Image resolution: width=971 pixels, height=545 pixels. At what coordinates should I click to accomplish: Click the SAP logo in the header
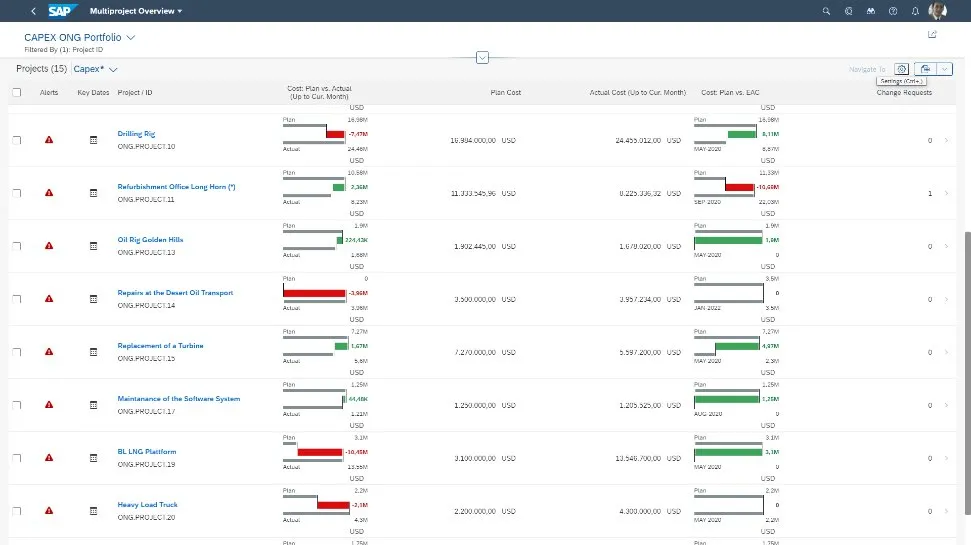pyautogui.click(x=58, y=11)
